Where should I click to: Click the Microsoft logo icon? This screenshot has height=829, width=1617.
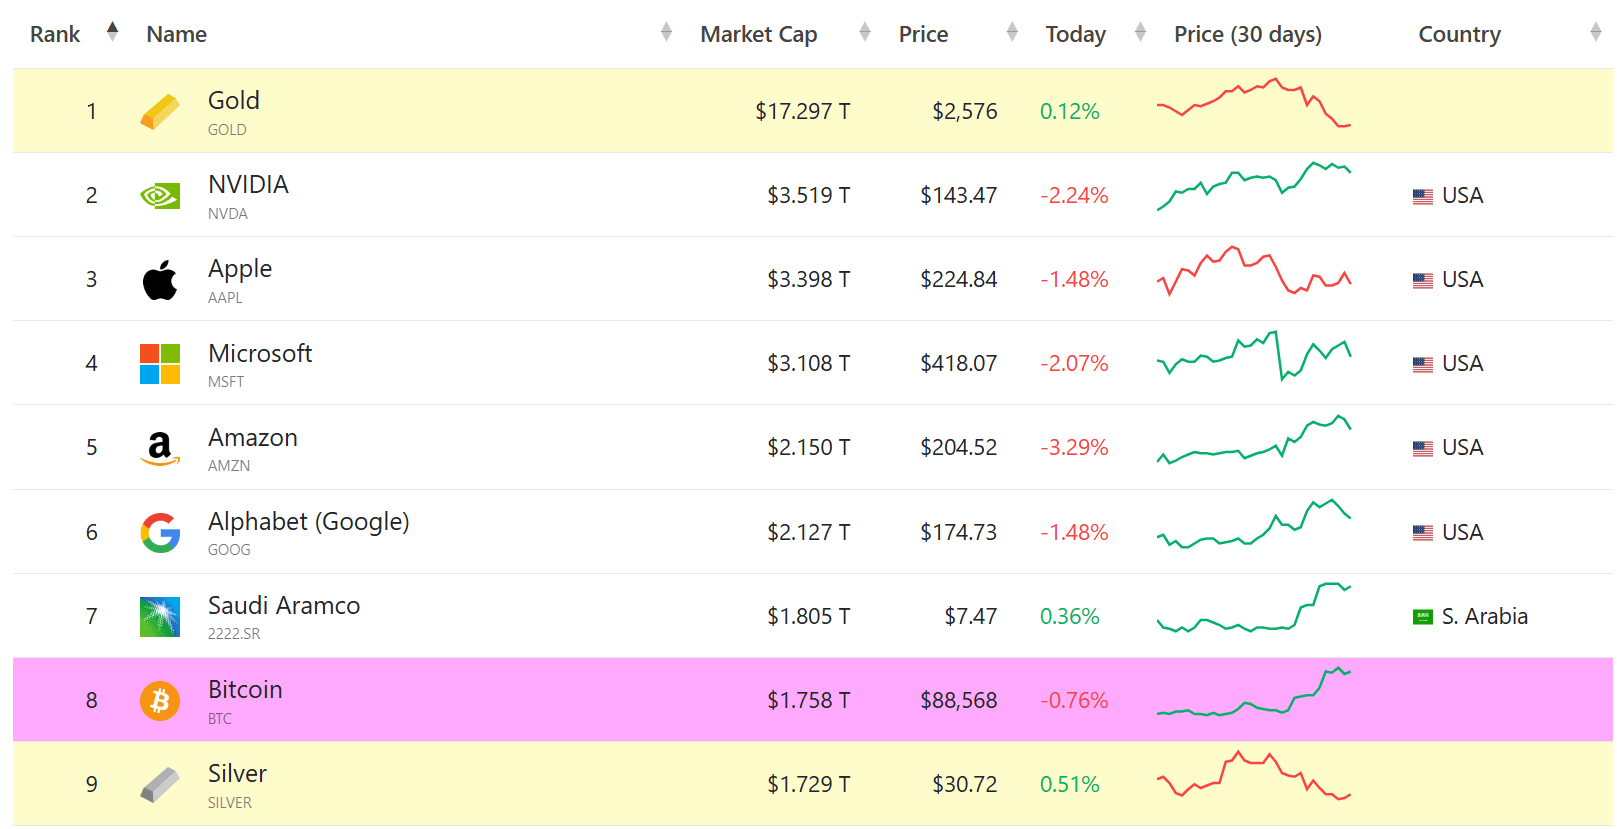(x=159, y=364)
